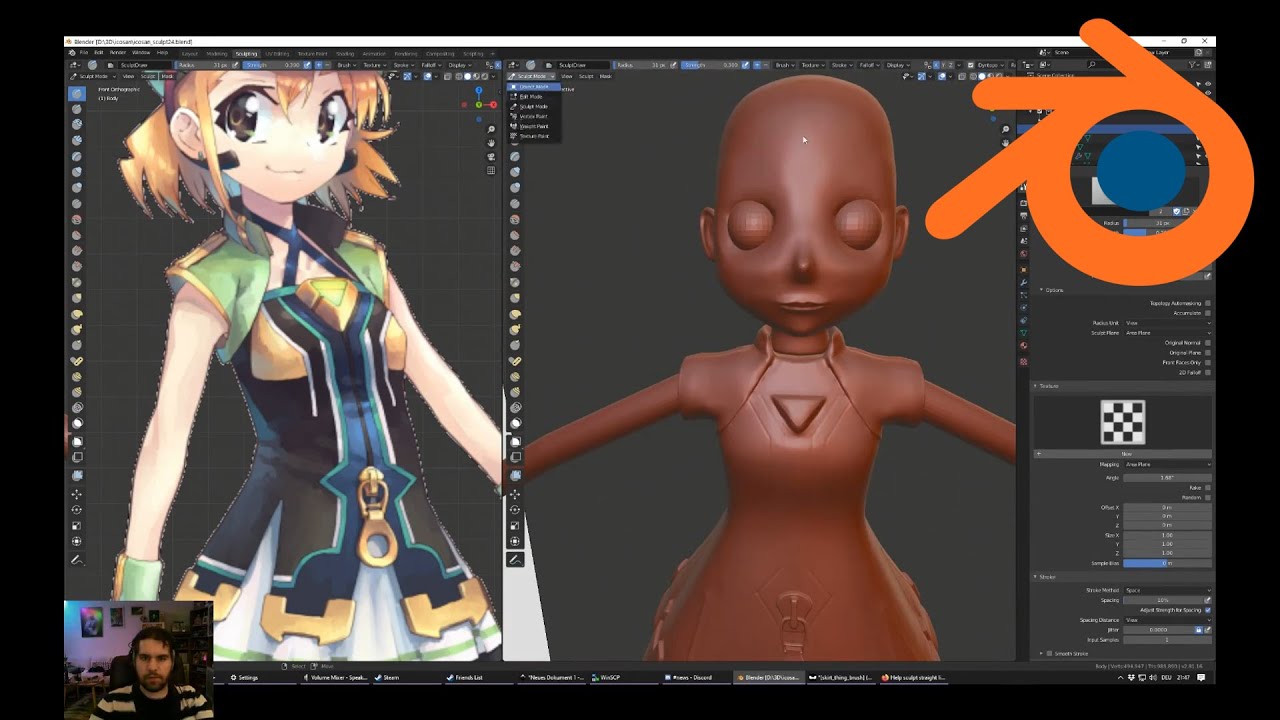Screen dimensions: 1280x720
Task: Enable Original Plane checkbox
Action: click(1208, 353)
